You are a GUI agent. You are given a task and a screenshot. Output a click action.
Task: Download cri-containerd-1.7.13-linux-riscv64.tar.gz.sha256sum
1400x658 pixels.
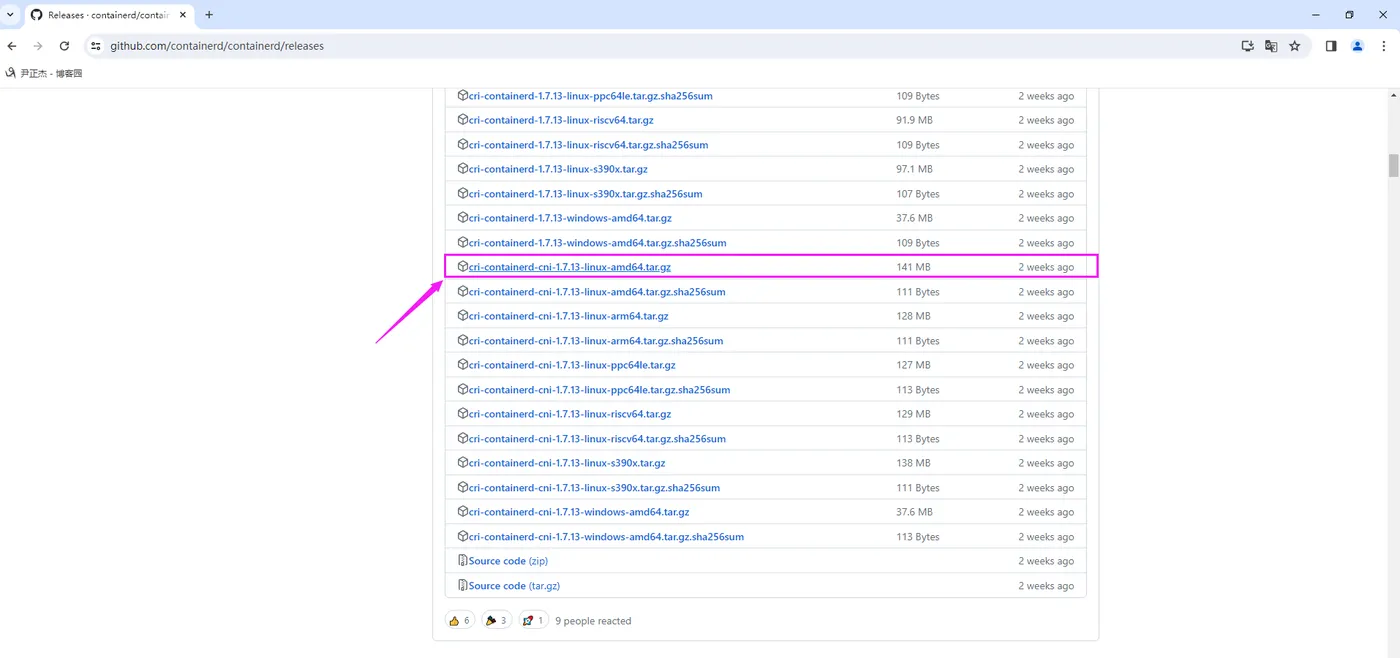588,145
